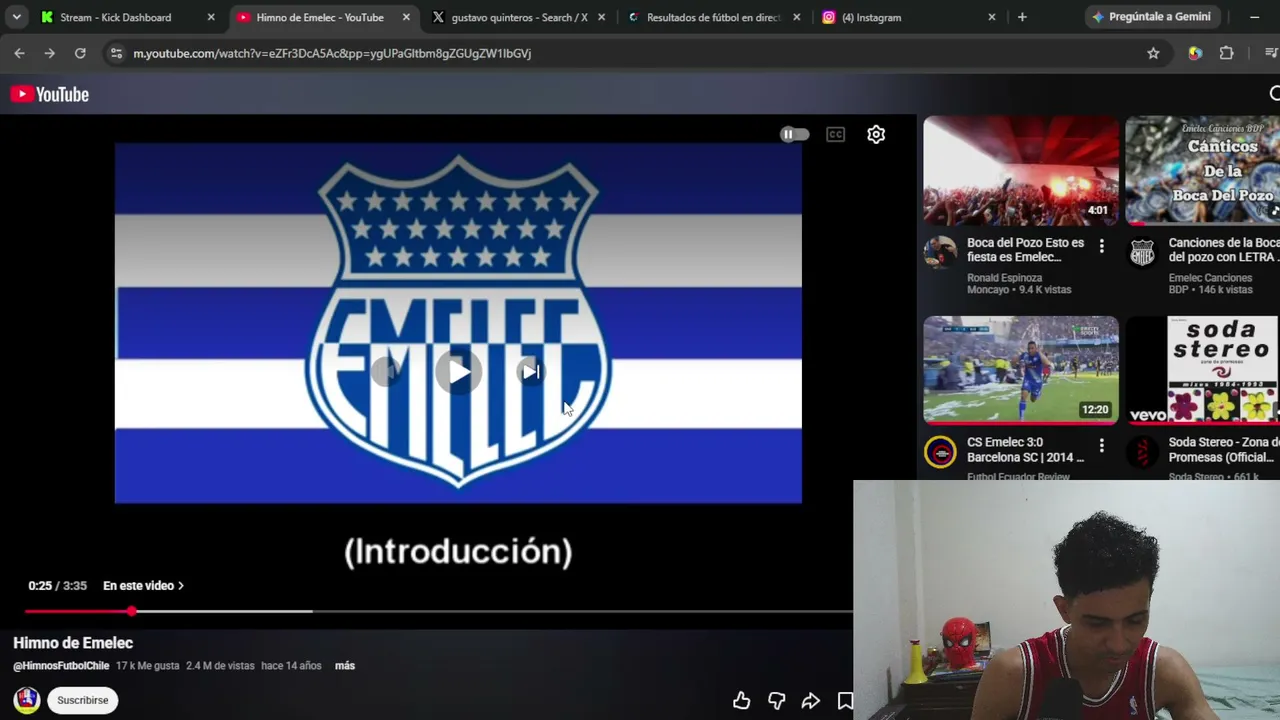
Task: Open the options menu for CS Emelec 3:0 video
Action: (x=1102, y=446)
